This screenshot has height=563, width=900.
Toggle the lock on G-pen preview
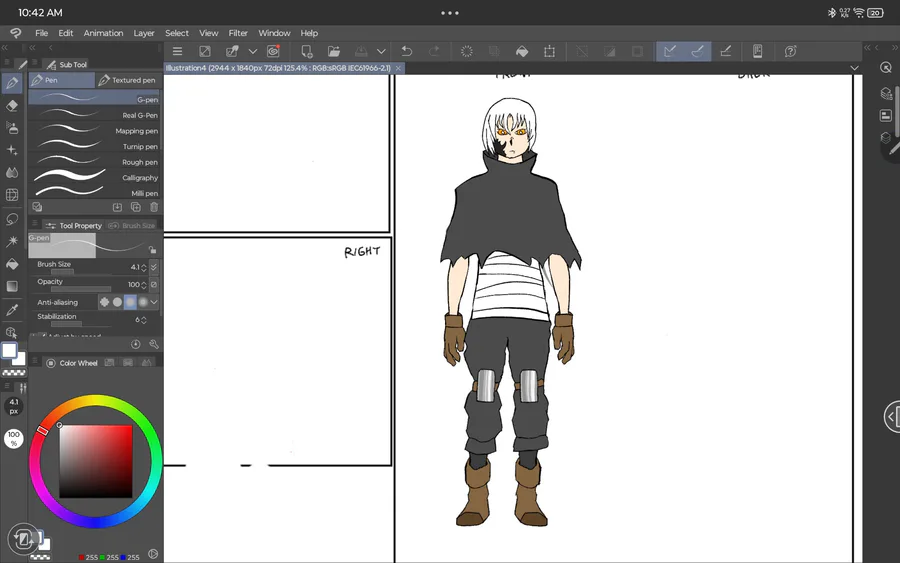[152, 250]
